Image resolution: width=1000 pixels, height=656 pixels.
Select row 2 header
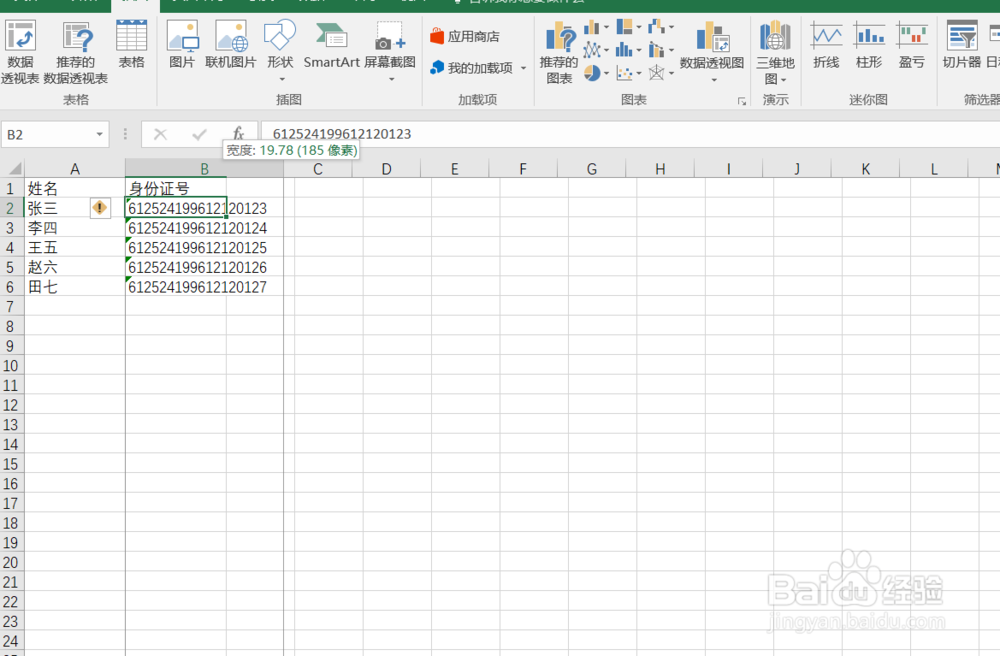click(x=11, y=208)
